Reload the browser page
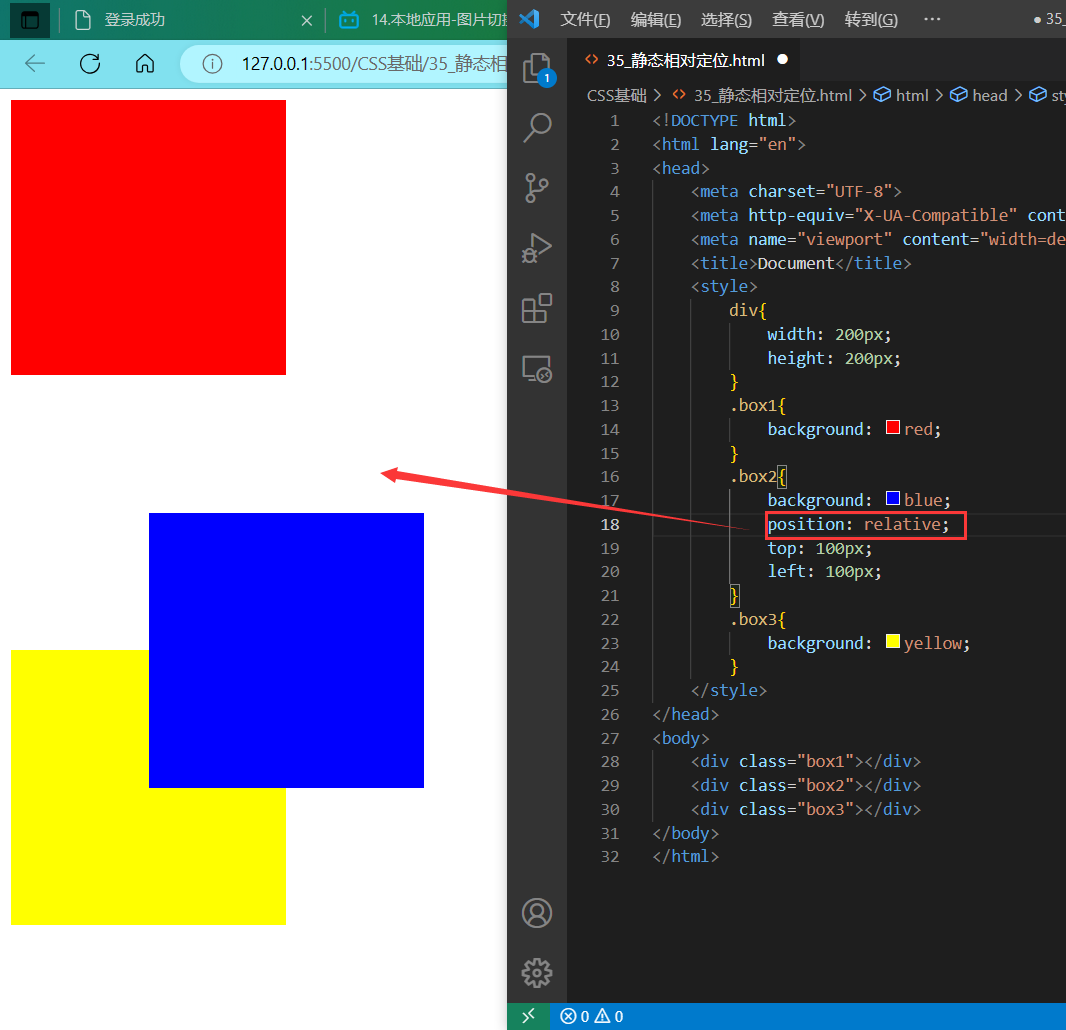Image resolution: width=1066 pixels, height=1030 pixels. 90,64
